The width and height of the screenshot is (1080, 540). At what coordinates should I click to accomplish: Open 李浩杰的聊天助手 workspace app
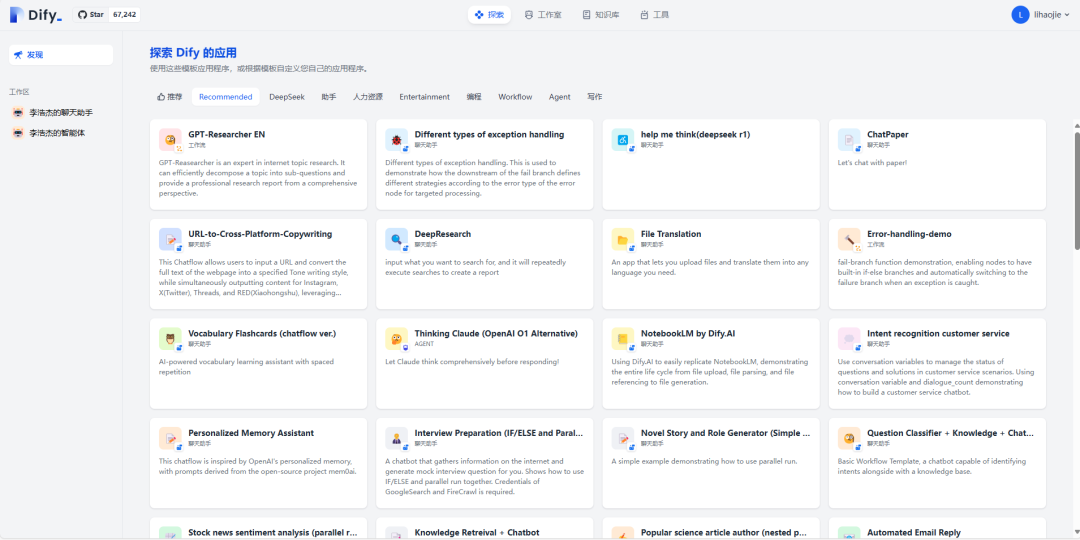click(x=61, y=112)
